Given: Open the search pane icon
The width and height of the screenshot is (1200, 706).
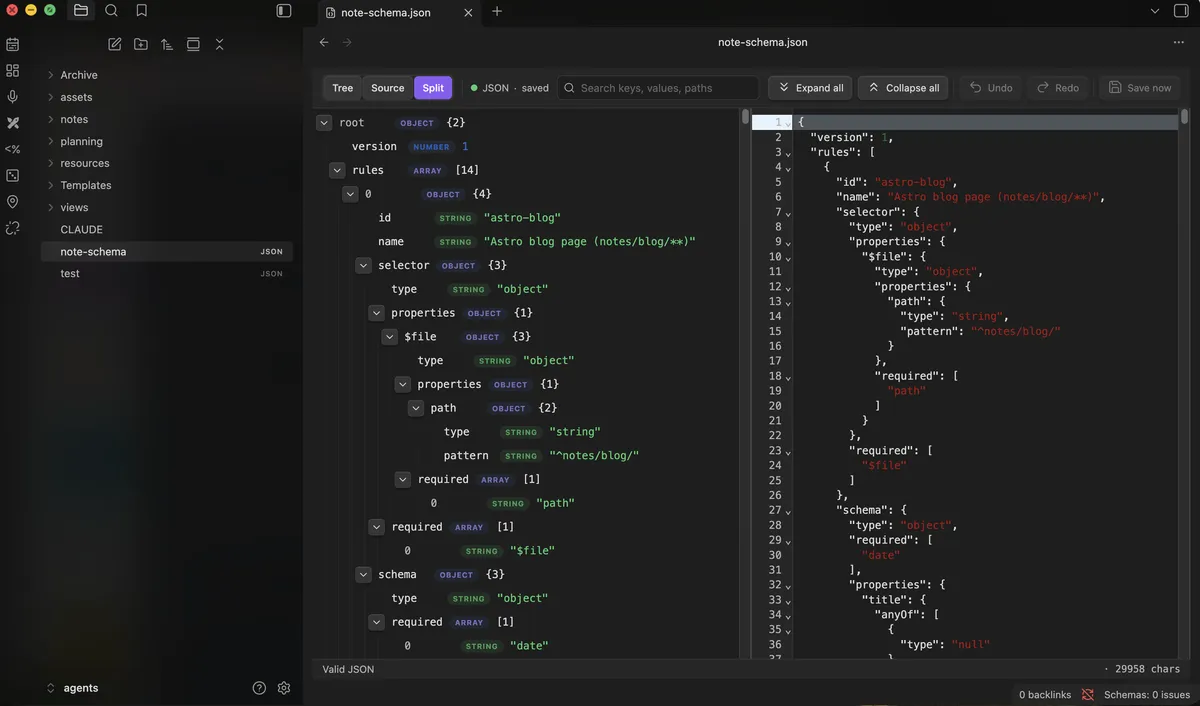Looking at the screenshot, I should click(111, 11).
